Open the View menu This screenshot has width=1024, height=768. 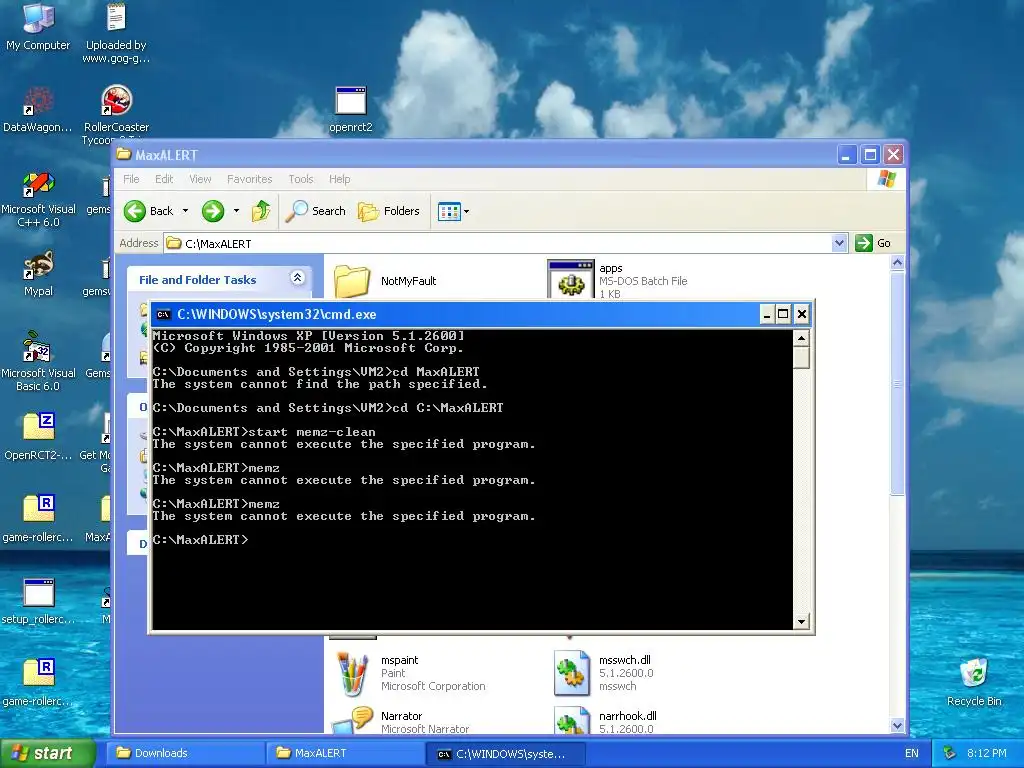(x=200, y=179)
